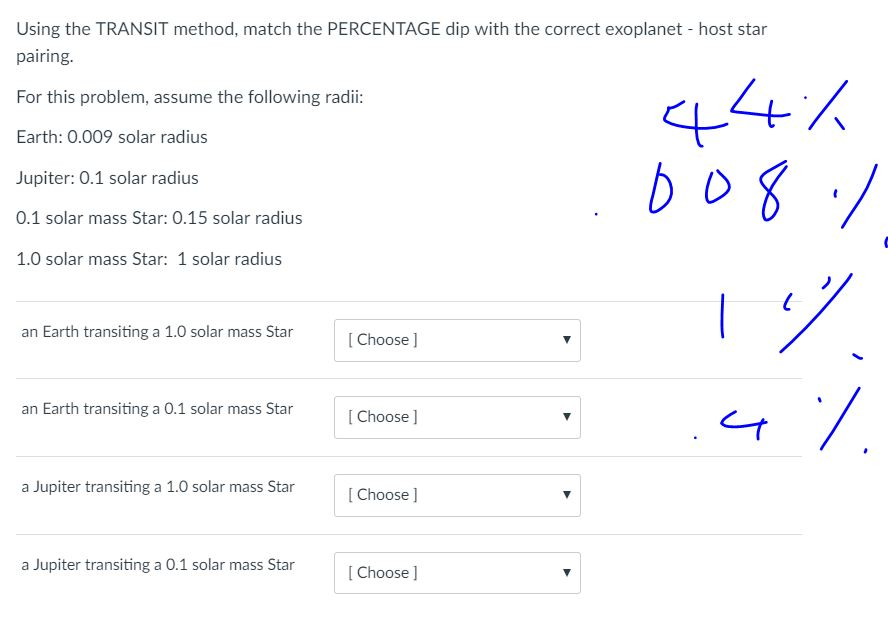
Task: Open the dropdown for Jupiter transiting 1.0 solar mass Star
Action: point(456,494)
